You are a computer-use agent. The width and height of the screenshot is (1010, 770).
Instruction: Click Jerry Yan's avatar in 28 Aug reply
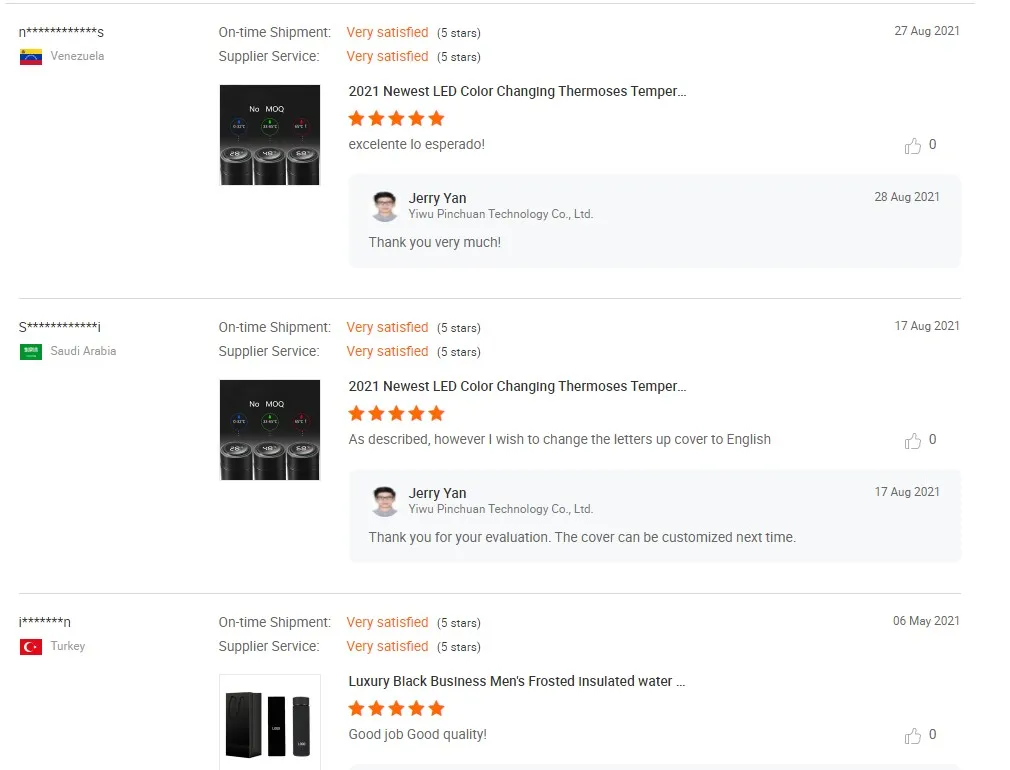(384, 206)
